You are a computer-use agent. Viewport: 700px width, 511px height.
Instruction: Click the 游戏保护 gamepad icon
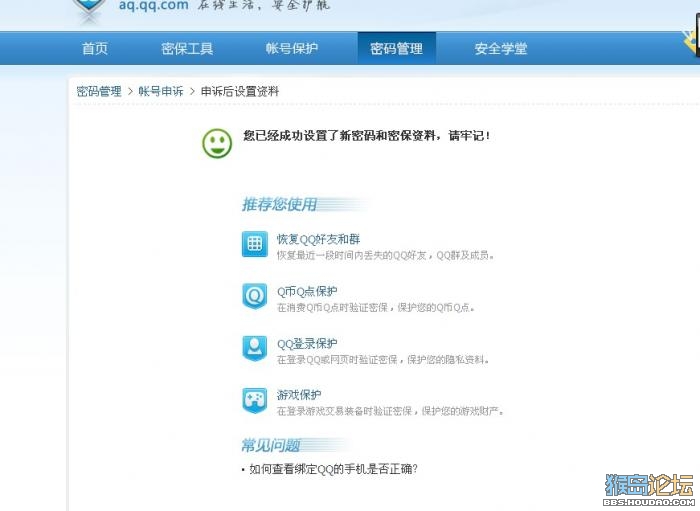pos(255,400)
